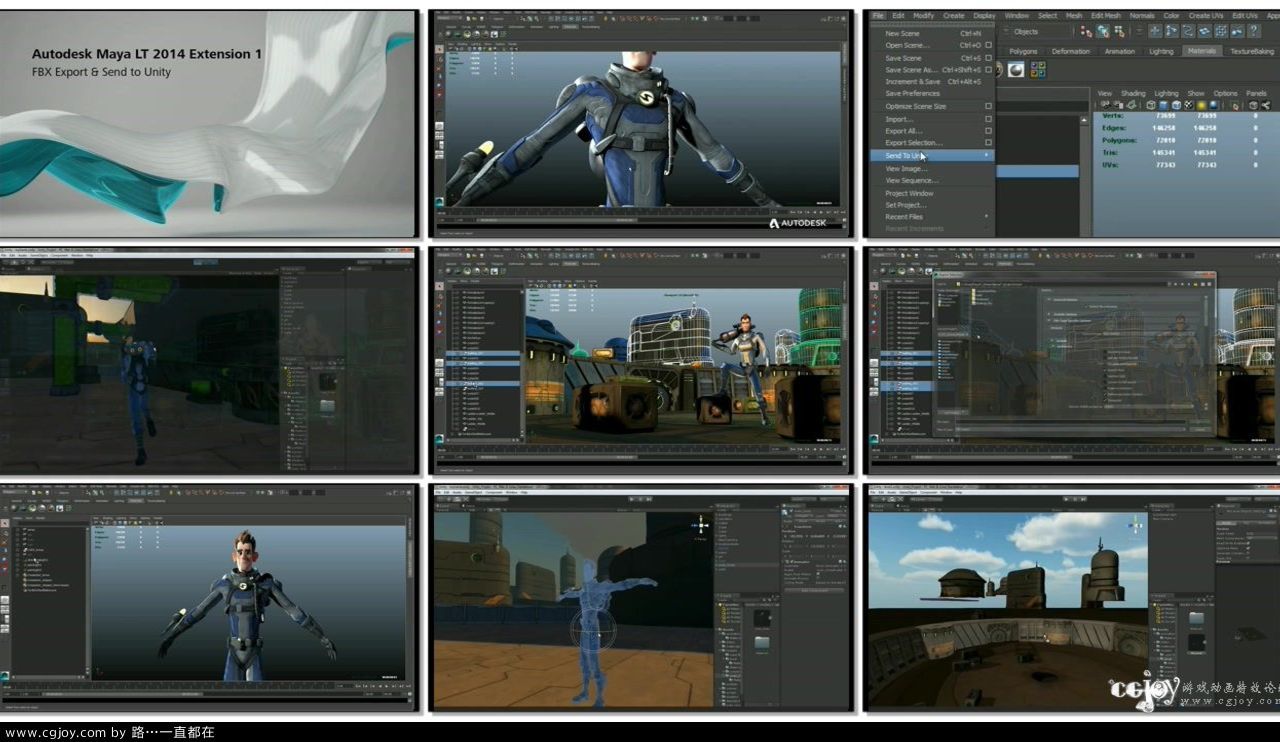Toggle snap to points icon
The height and width of the screenshot is (742, 1280).
[x=1188, y=31]
